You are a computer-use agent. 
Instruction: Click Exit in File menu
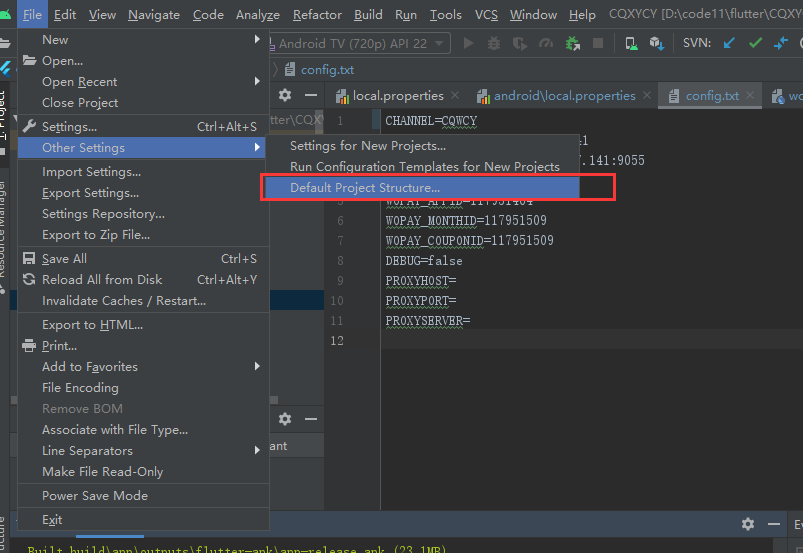143,520
